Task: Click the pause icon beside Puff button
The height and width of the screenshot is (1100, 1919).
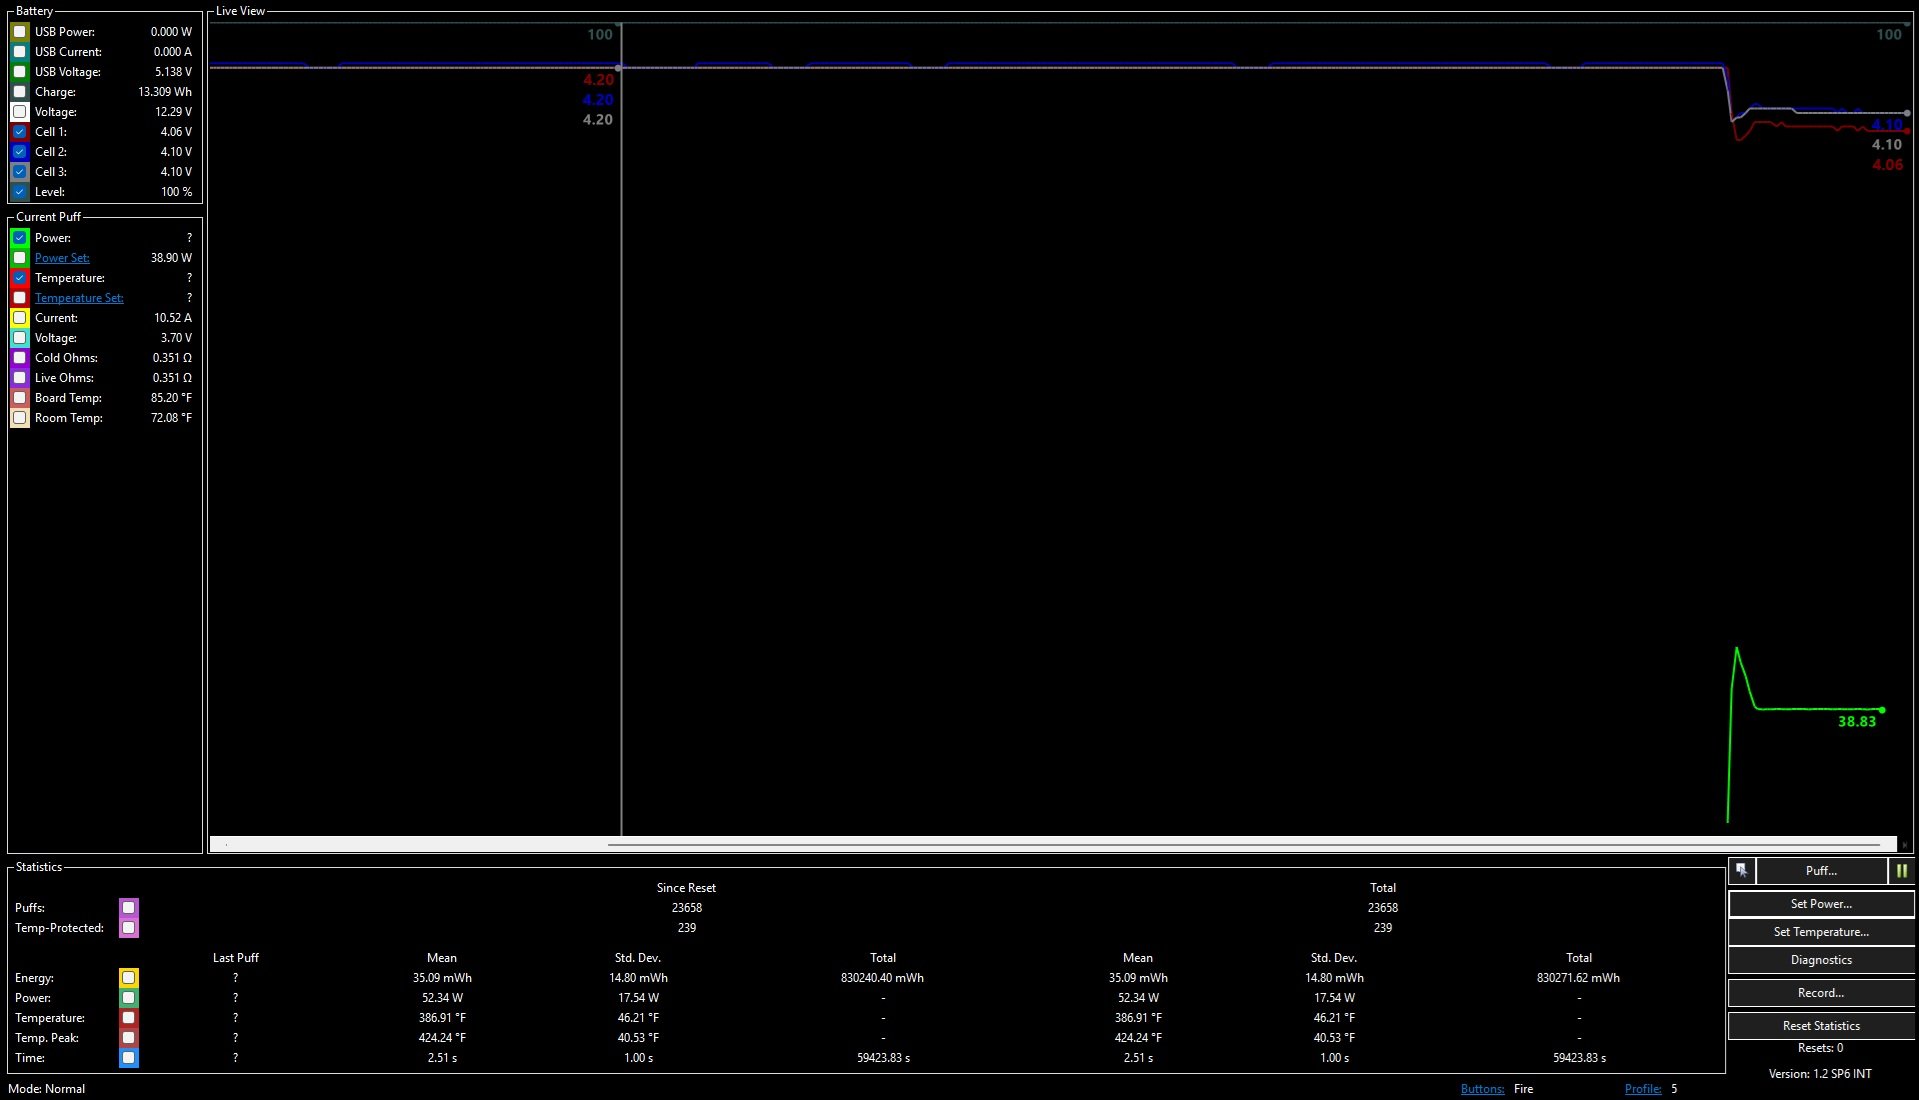Action: point(1901,871)
